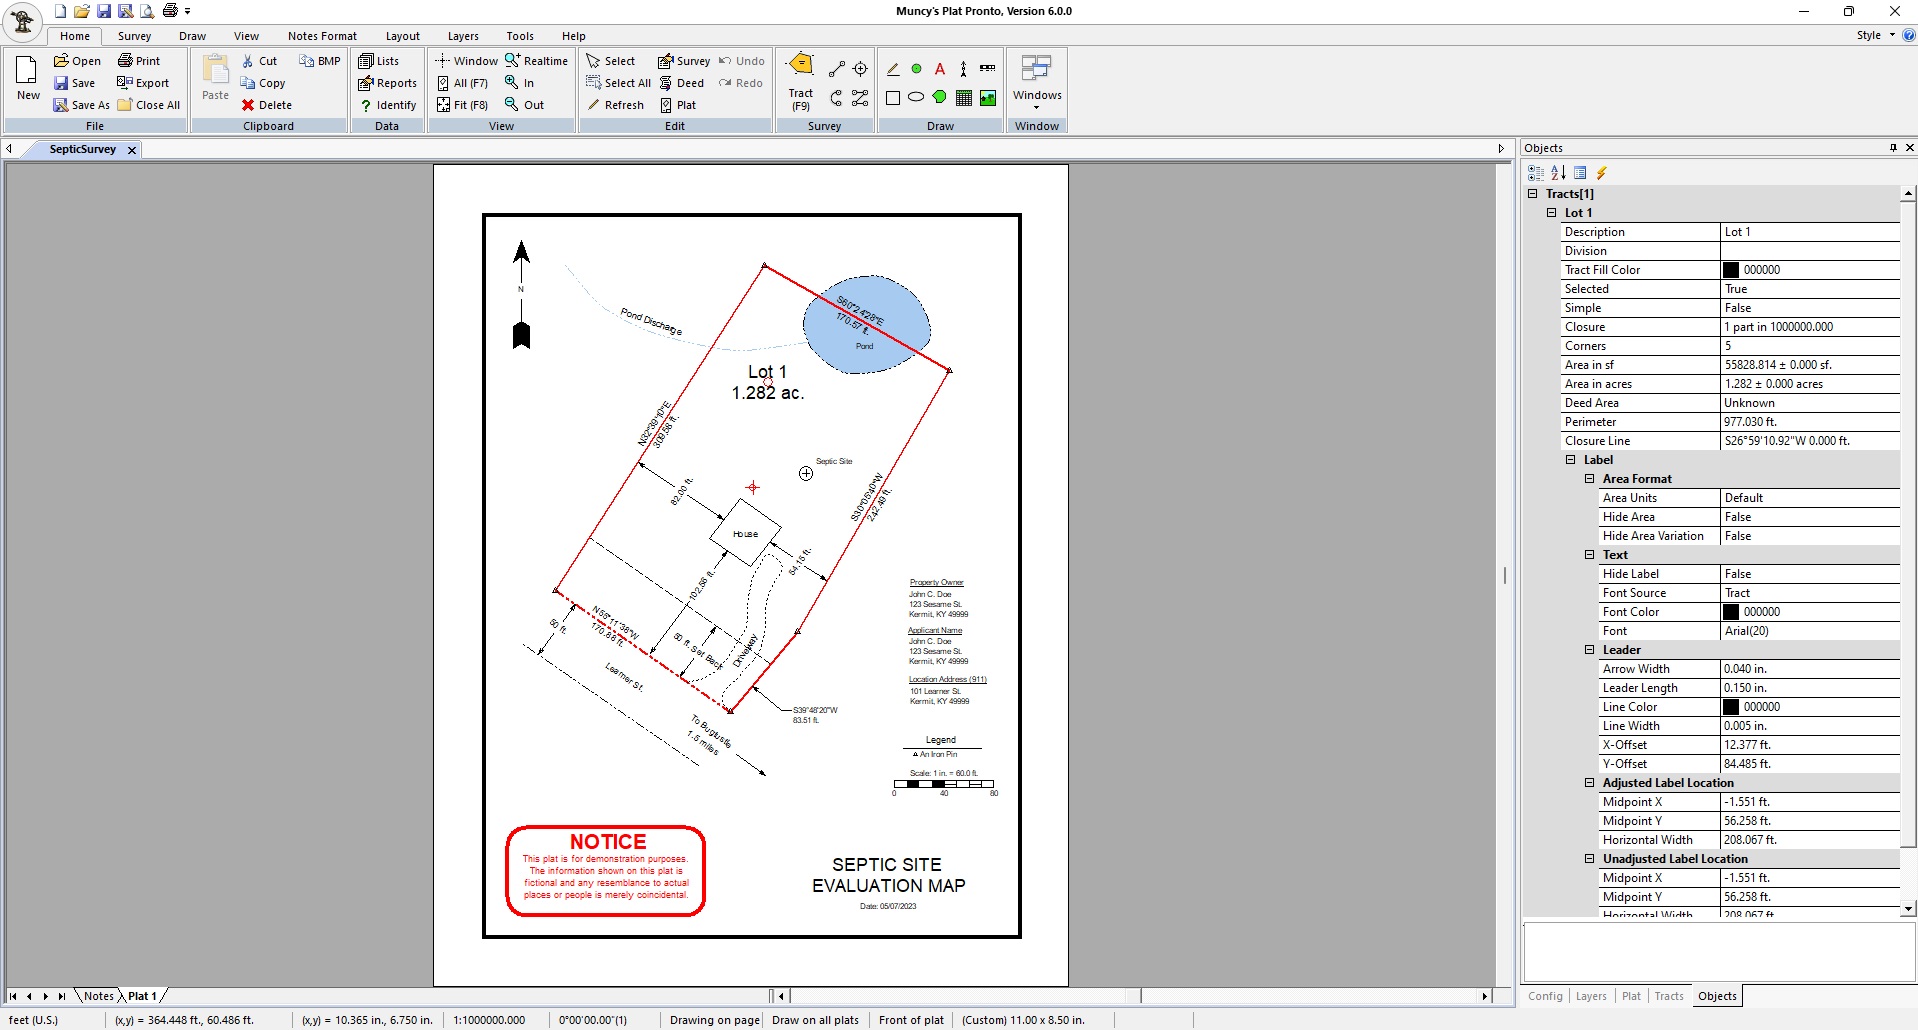Click the All (F7) view button
Image resolution: width=1918 pixels, height=1030 pixels.
[x=462, y=83]
